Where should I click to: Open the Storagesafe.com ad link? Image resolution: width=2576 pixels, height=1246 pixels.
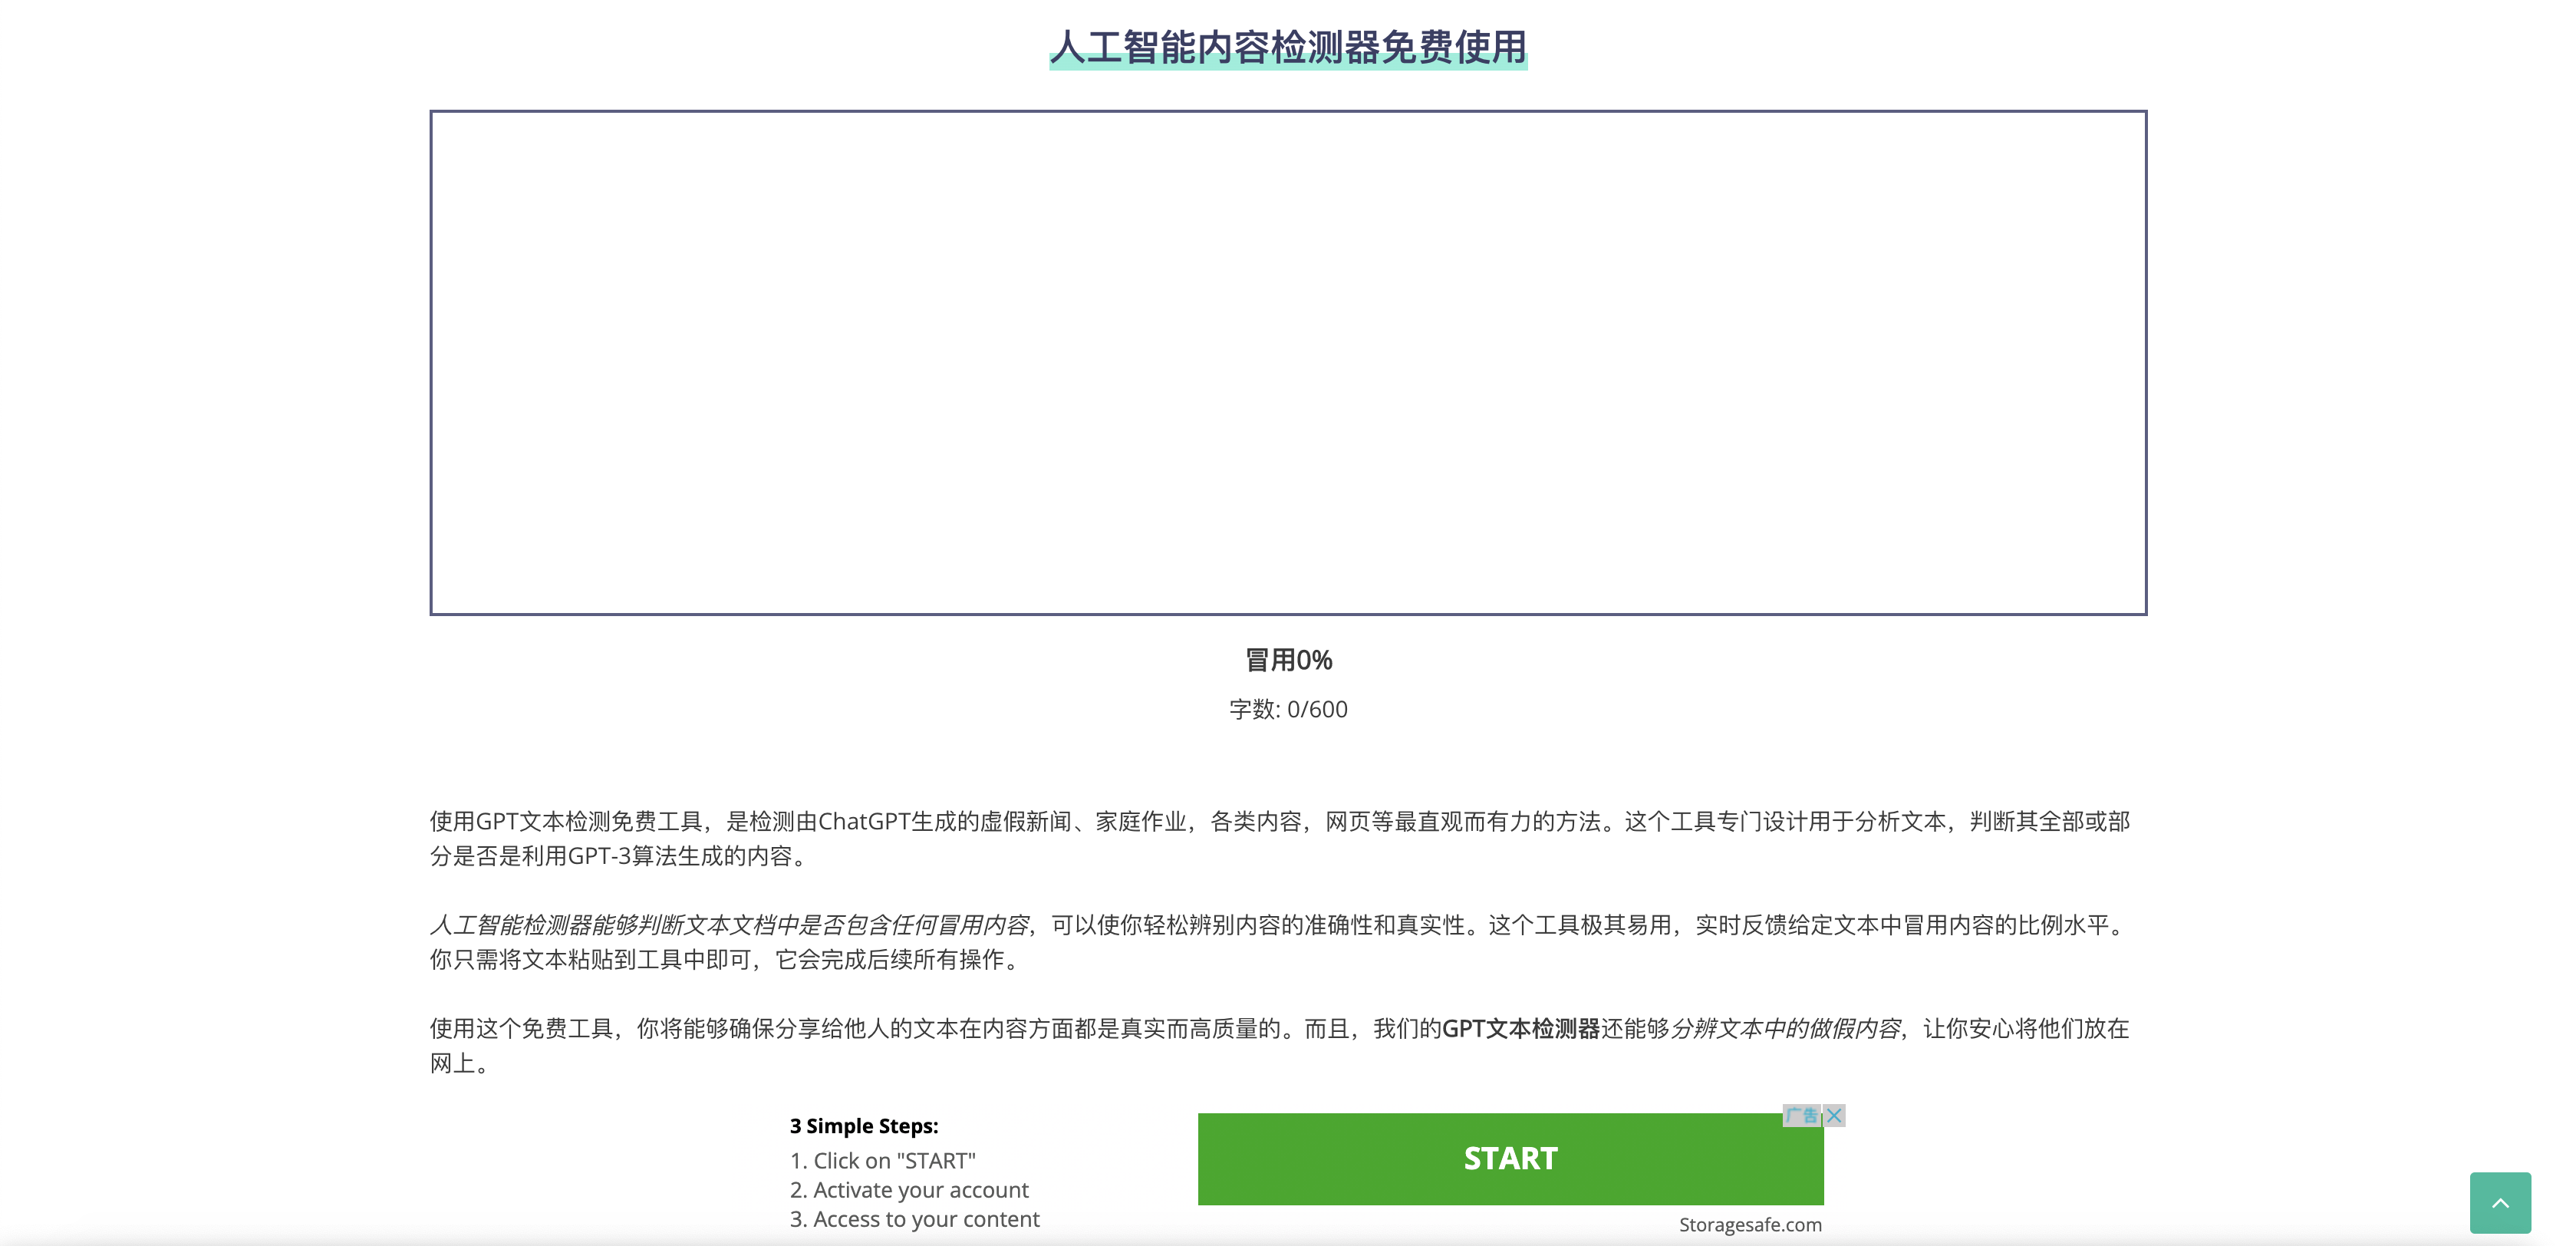pyautogui.click(x=1750, y=1225)
